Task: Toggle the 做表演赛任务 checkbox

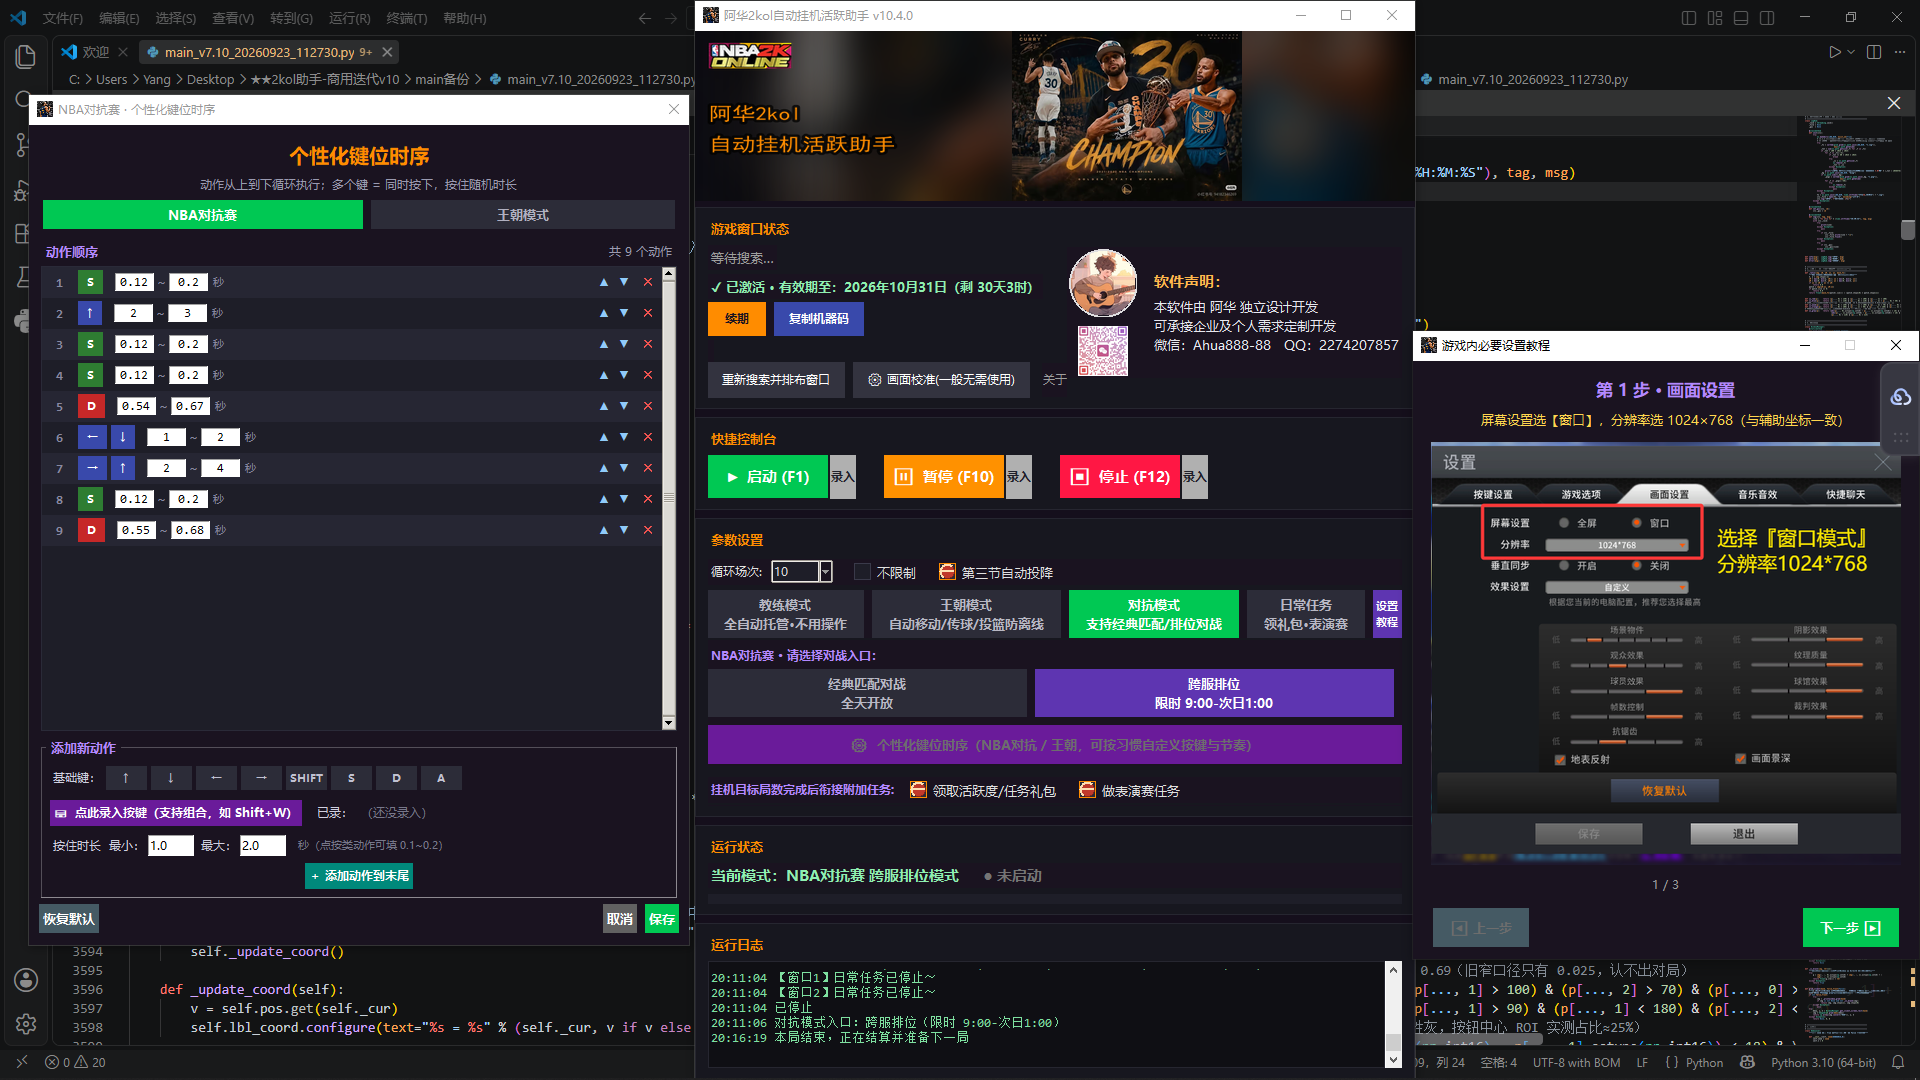Action: (1087, 790)
